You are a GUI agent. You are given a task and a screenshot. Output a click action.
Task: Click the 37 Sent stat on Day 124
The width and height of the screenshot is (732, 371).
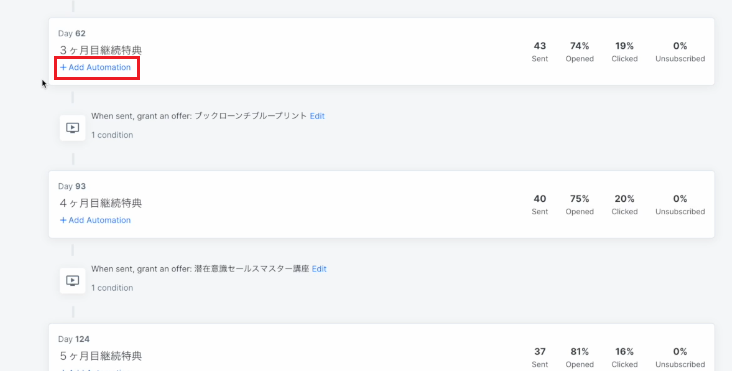540,357
